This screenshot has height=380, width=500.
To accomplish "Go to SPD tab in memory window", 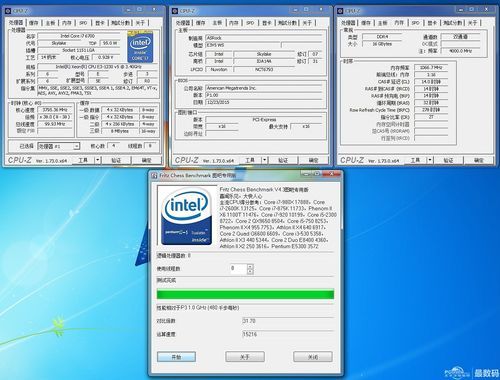I will coord(415,23).
